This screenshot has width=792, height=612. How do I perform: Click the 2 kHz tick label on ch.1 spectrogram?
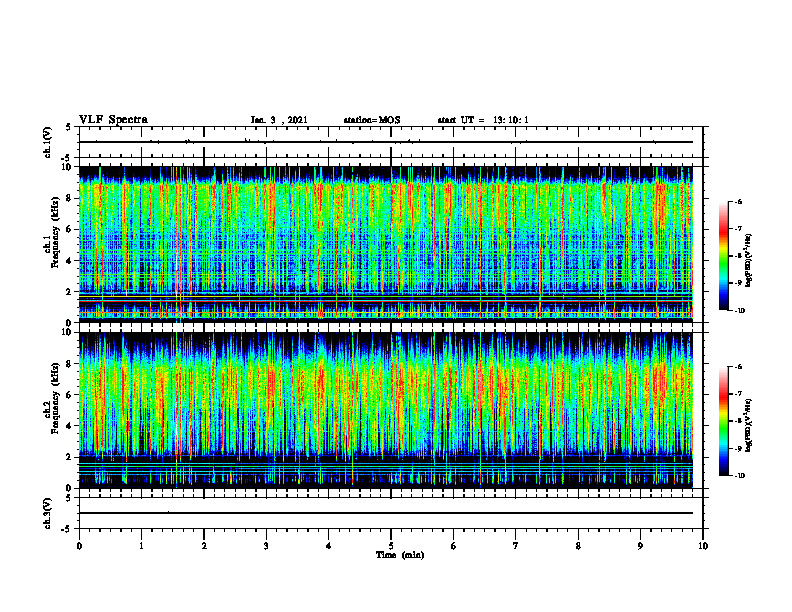point(70,292)
